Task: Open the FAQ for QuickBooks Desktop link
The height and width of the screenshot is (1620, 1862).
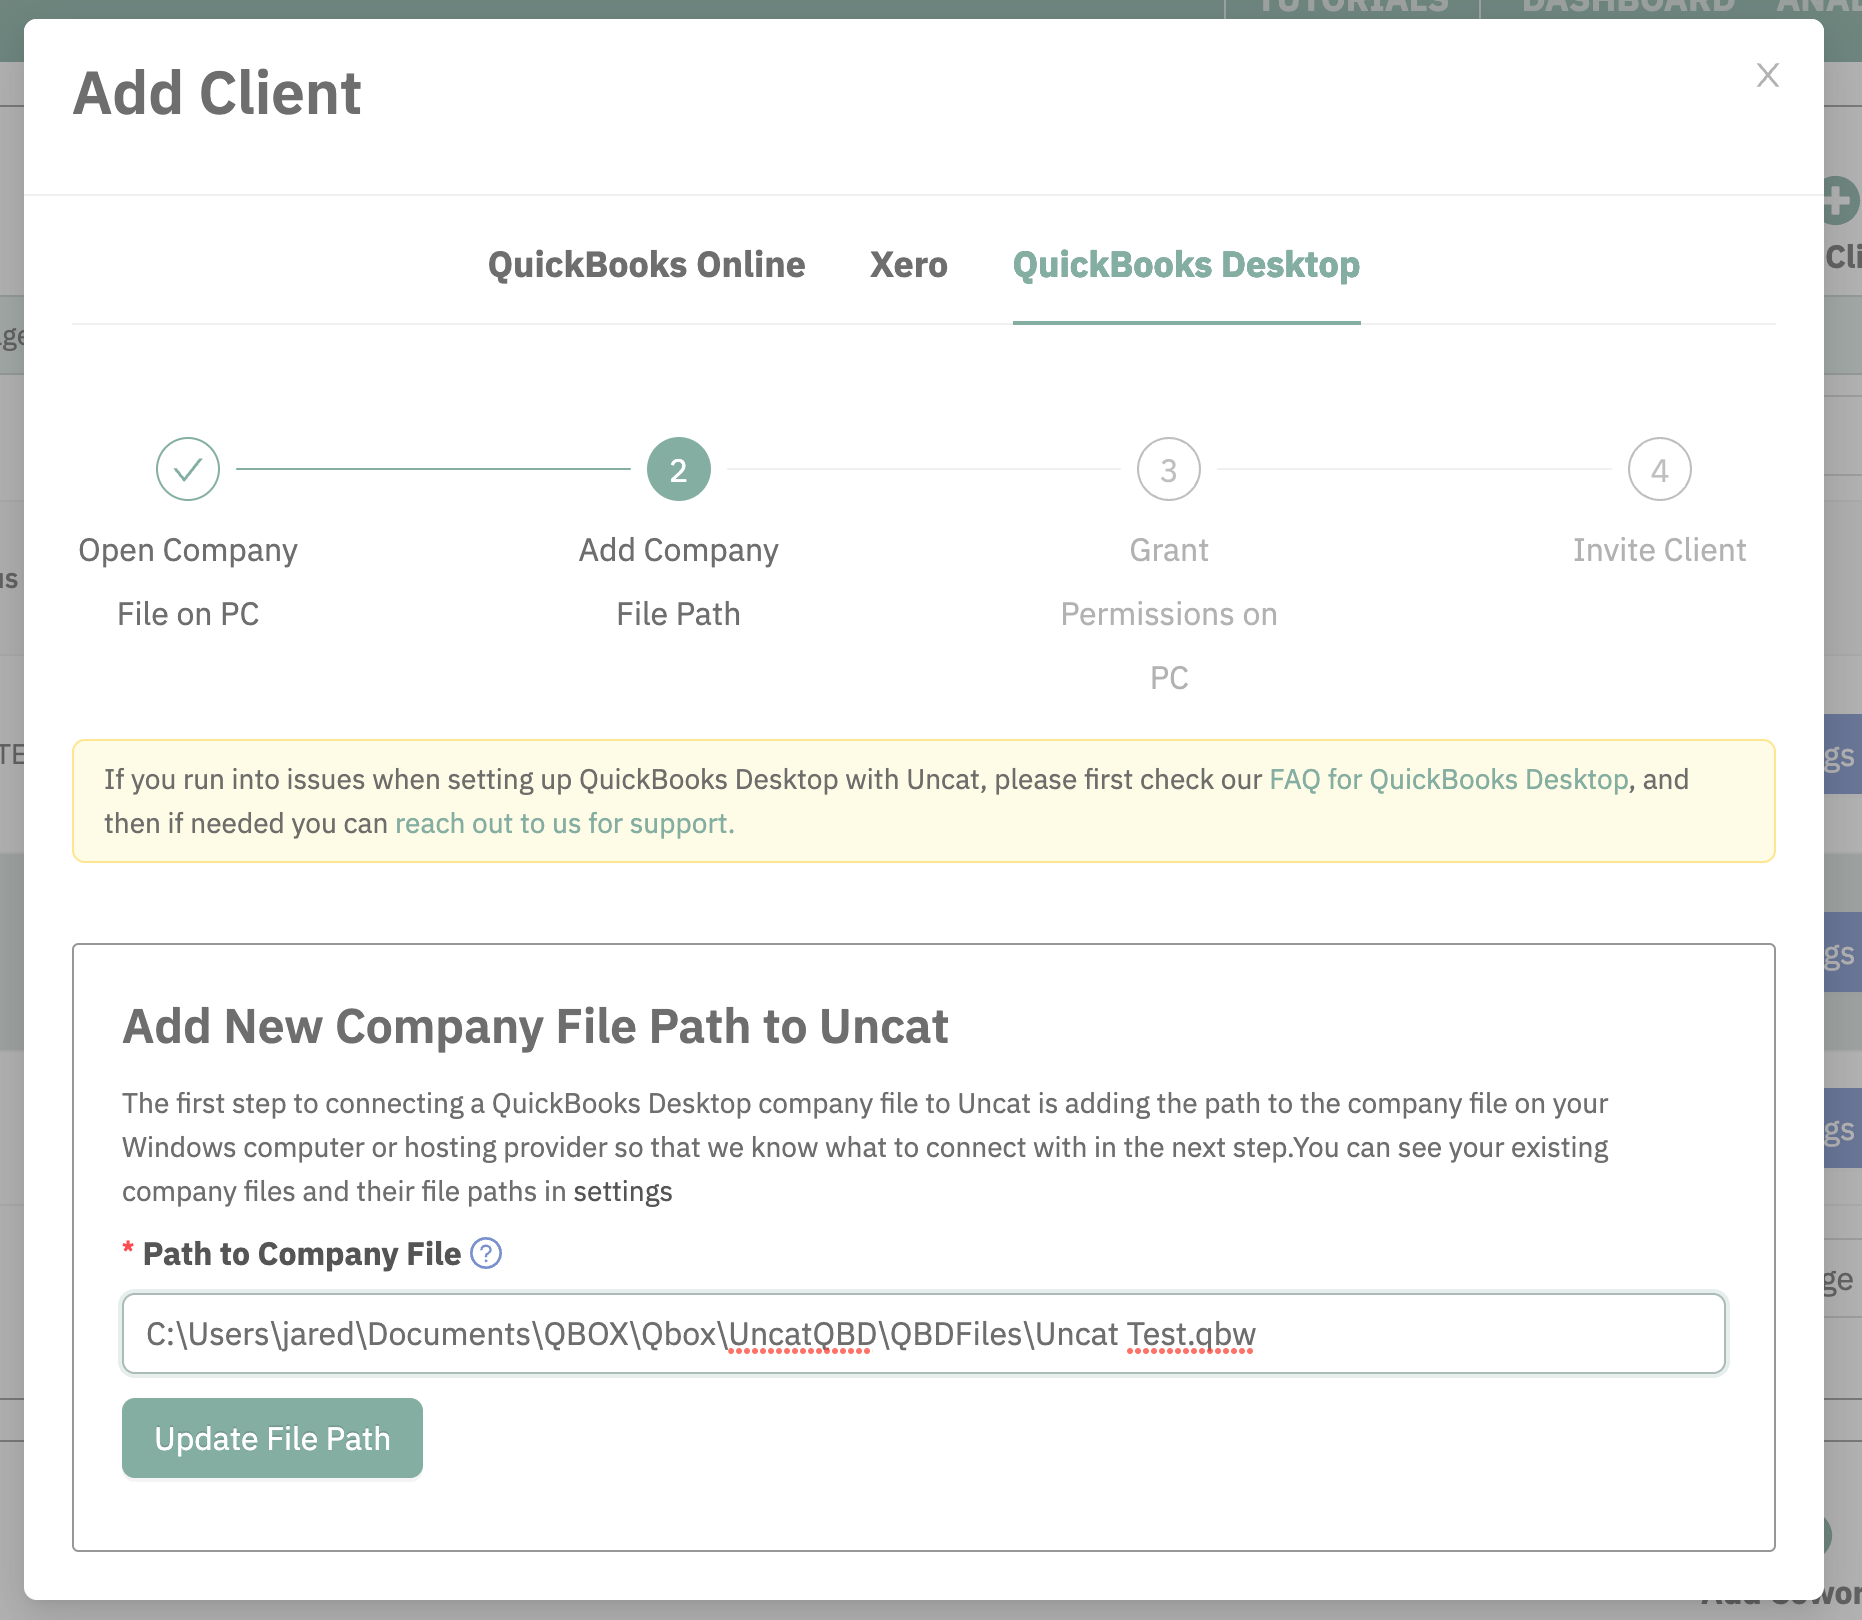Action: click(x=1449, y=779)
